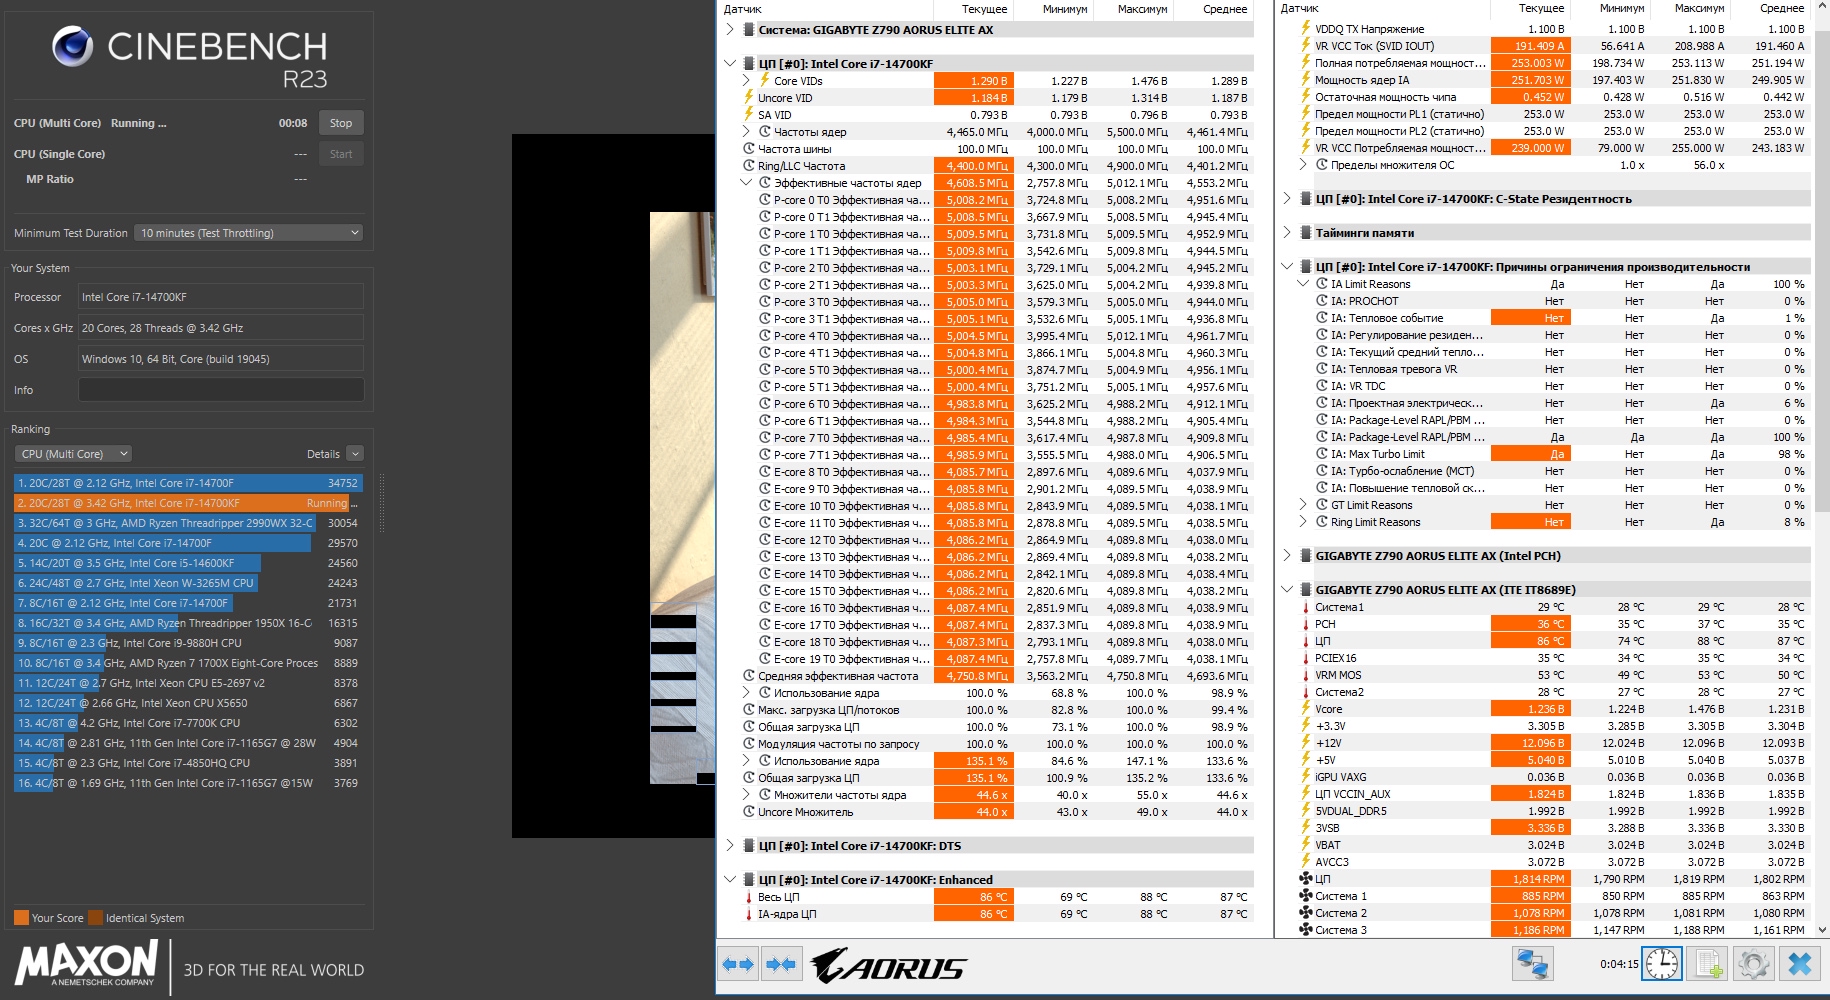Select the Uncore Множитель sensor row
Screen dimensions: 1830x1000
click(987, 812)
